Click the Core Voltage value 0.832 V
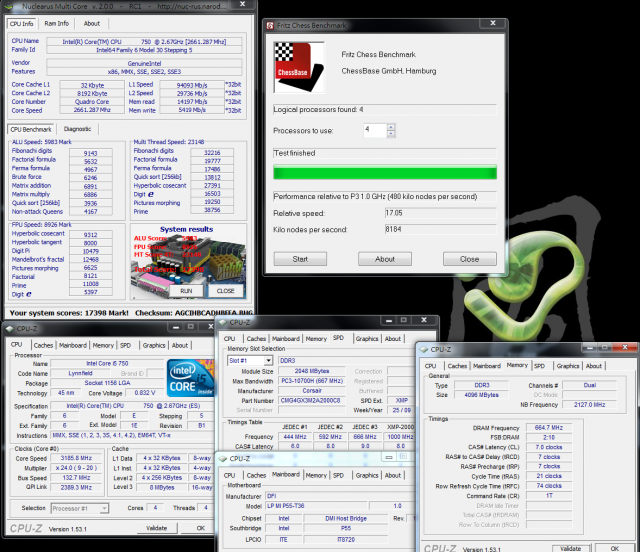Screen dimensions: 640x552 145,393
